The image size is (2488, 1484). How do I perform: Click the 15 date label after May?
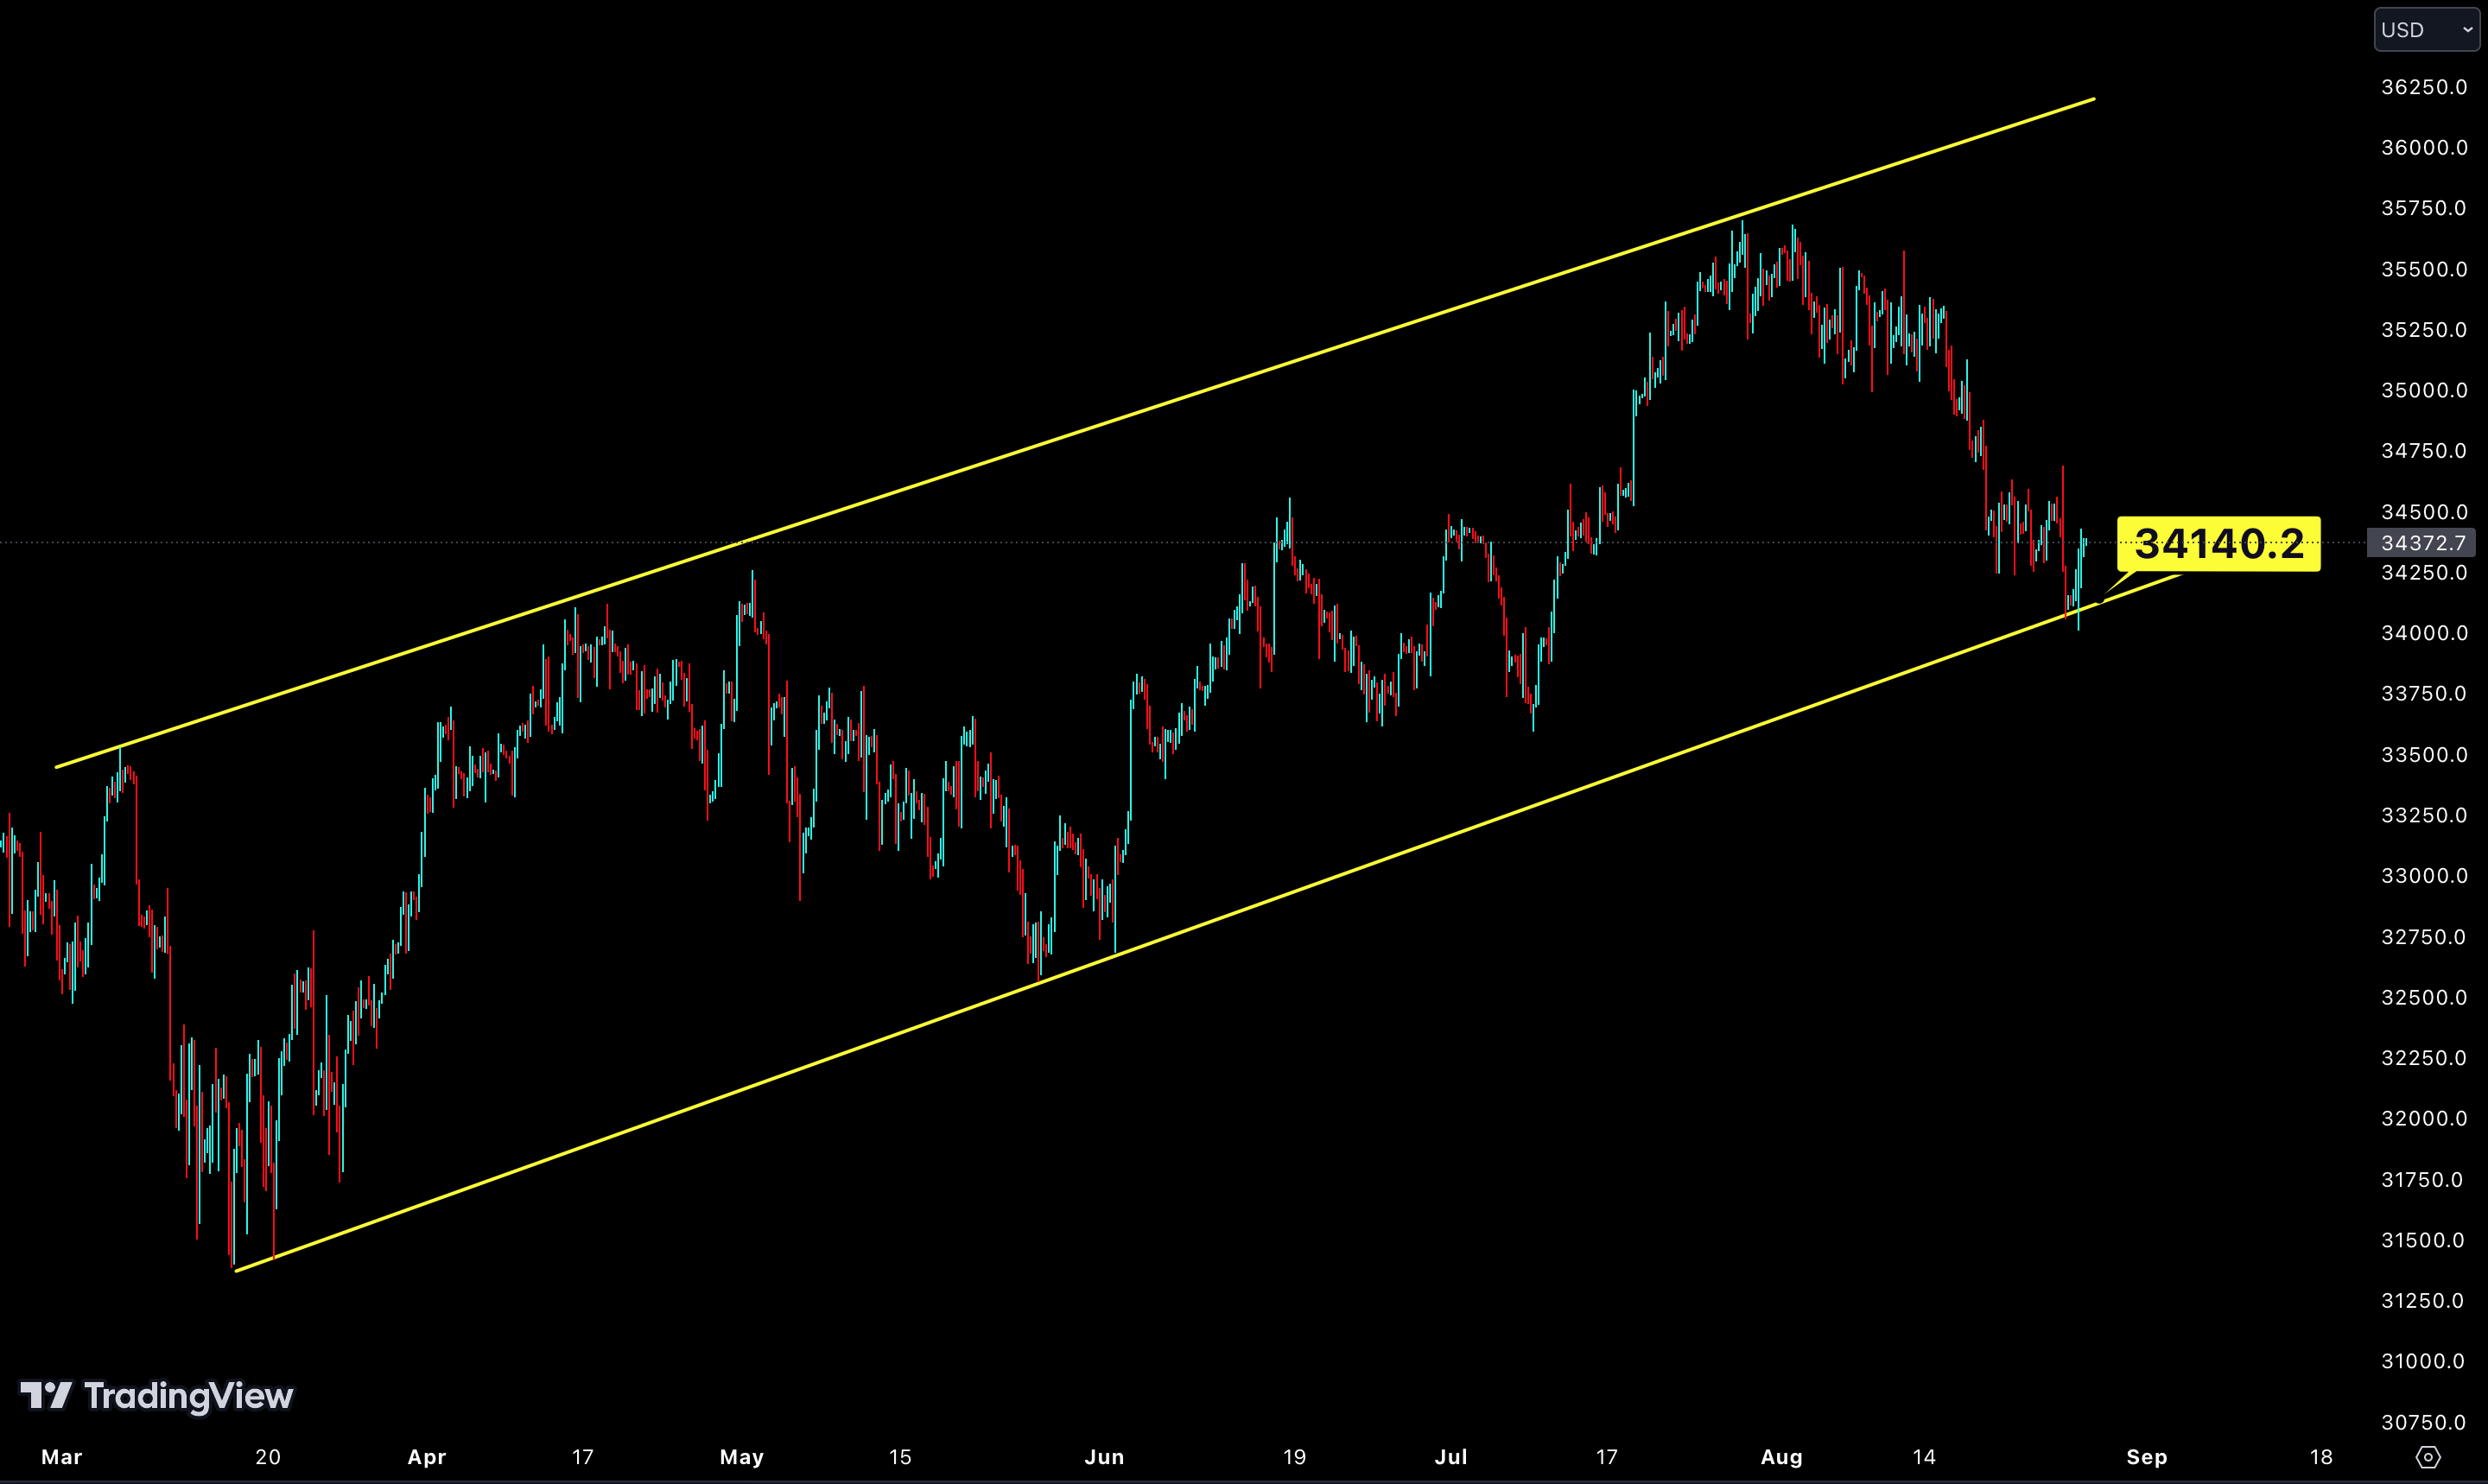900,1457
